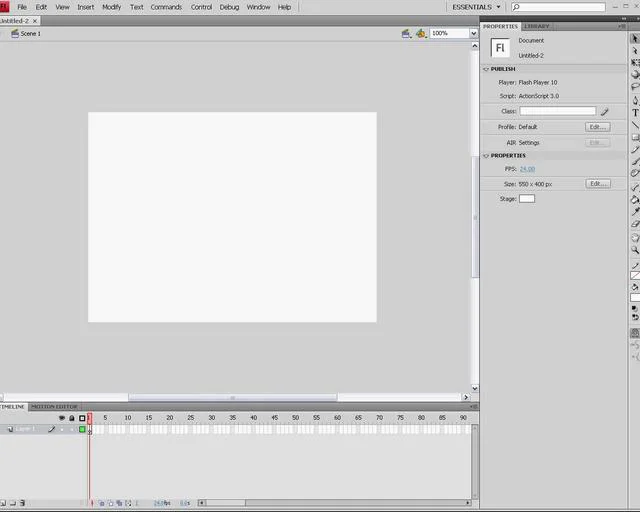
Task: Collapse panels with double-arrow icon
Action: pyautogui.click(x=624, y=19)
